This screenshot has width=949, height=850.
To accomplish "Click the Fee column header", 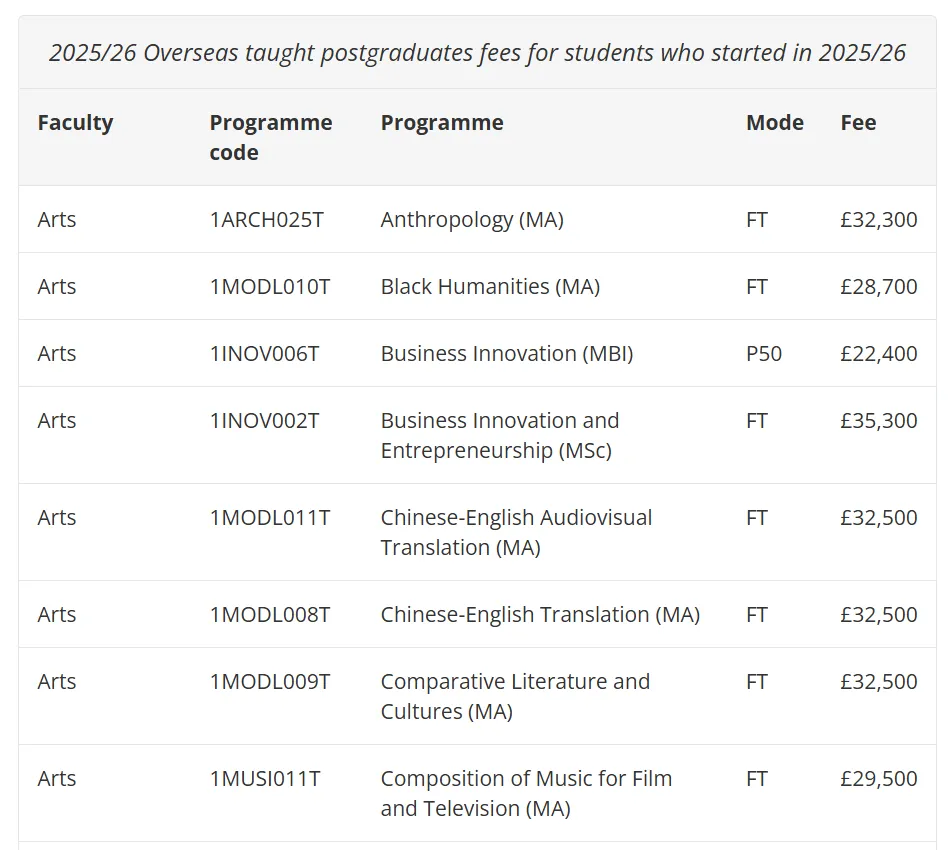I will pos(858,123).
